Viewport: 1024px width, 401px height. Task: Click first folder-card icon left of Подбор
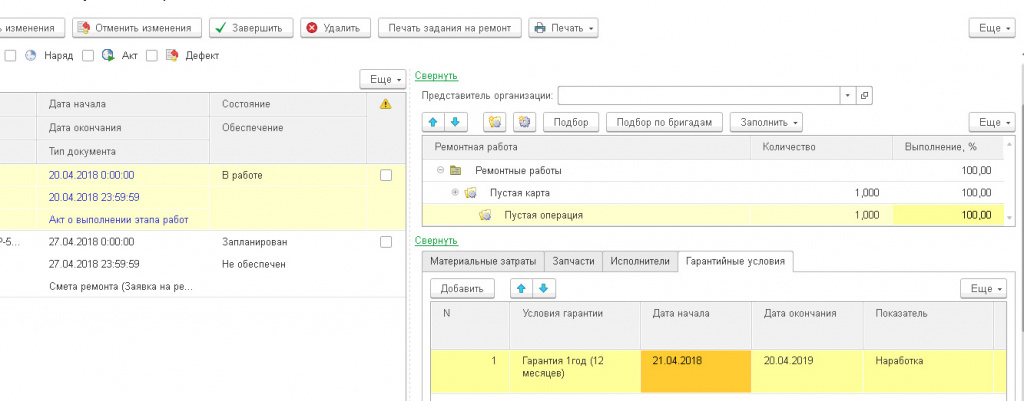[494, 122]
